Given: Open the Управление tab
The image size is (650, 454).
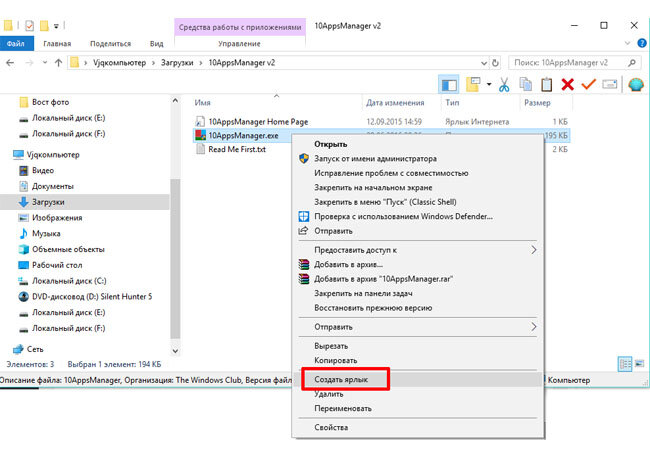Looking at the screenshot, I should tap(240, 44).
